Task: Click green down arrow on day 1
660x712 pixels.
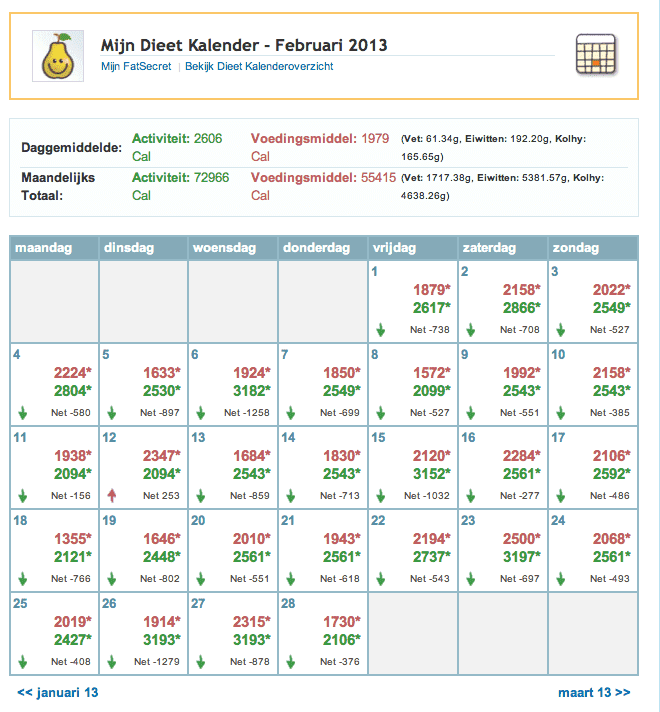Action: (381, 330)
